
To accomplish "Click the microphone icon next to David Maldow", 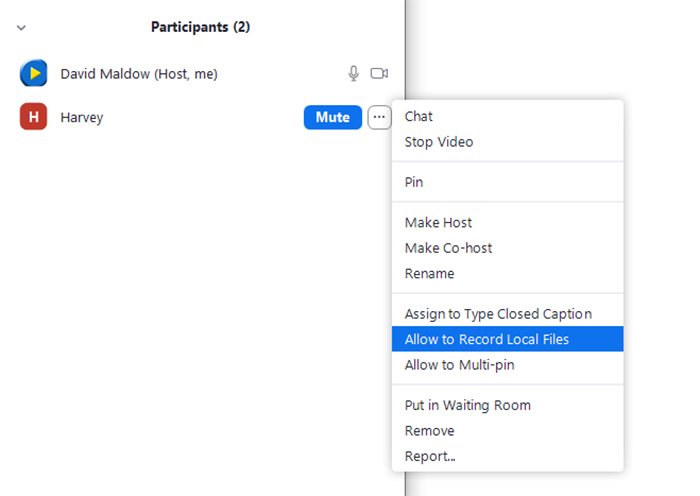I will 353,73.
